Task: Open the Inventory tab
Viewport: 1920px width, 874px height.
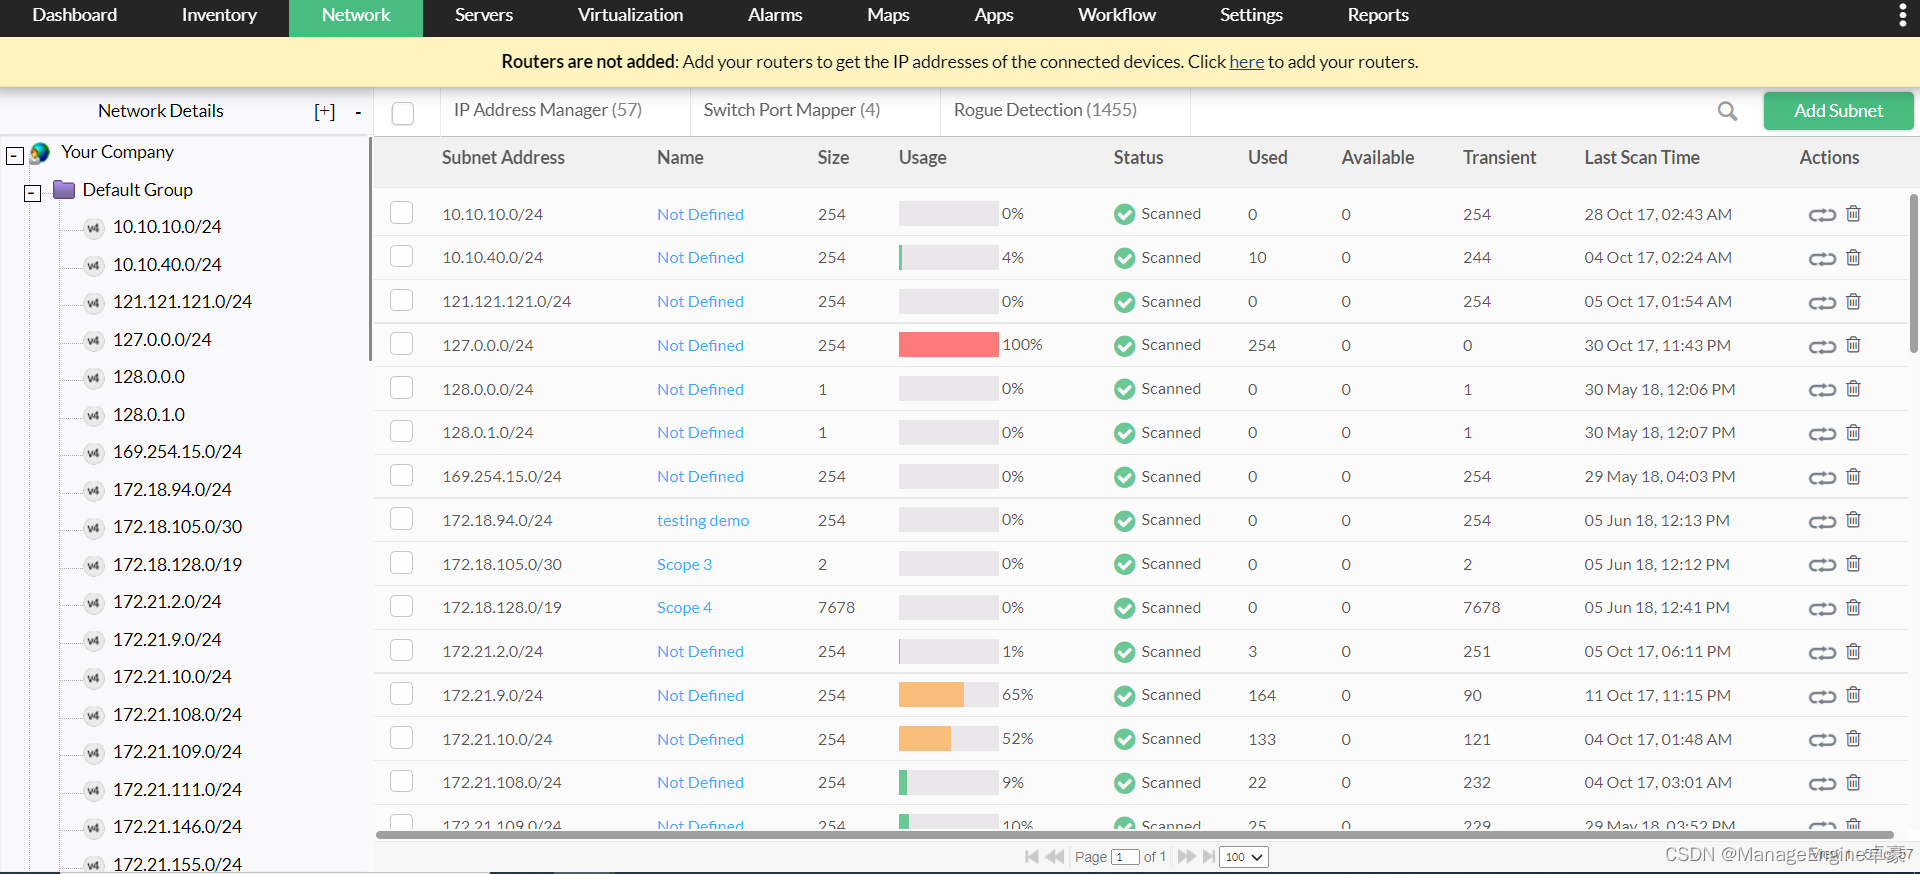Action: [219, 16]
